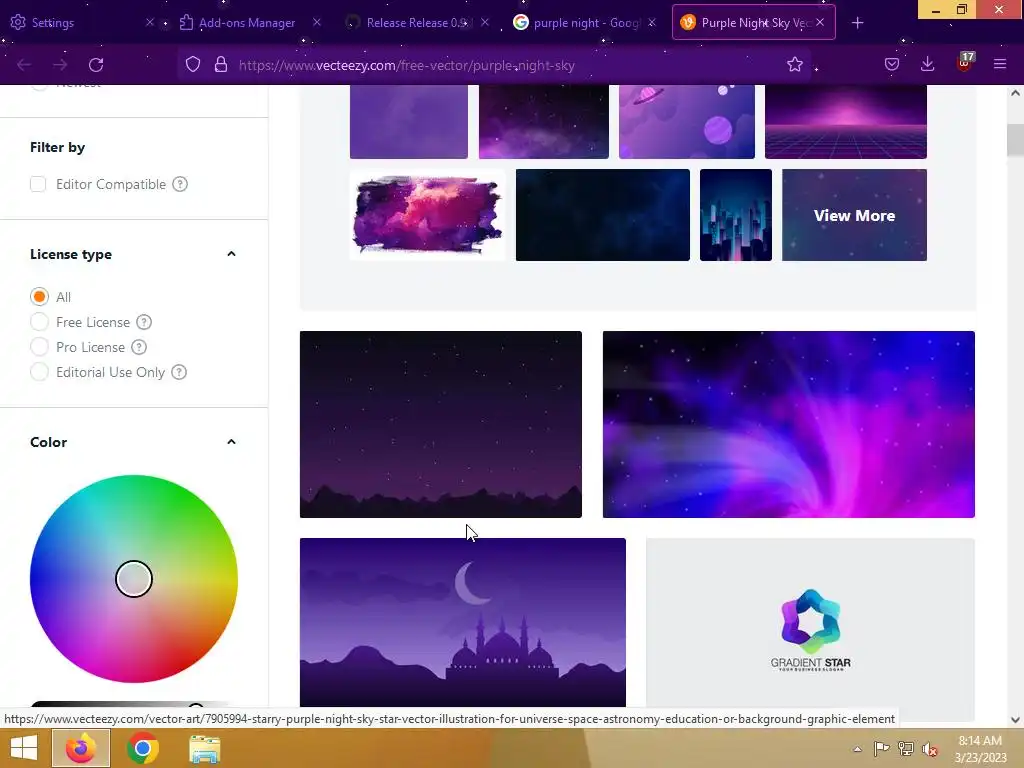The image size is (1024, 768).
Task: Launch Chrome from taskbar
Action: pos(143,748)
